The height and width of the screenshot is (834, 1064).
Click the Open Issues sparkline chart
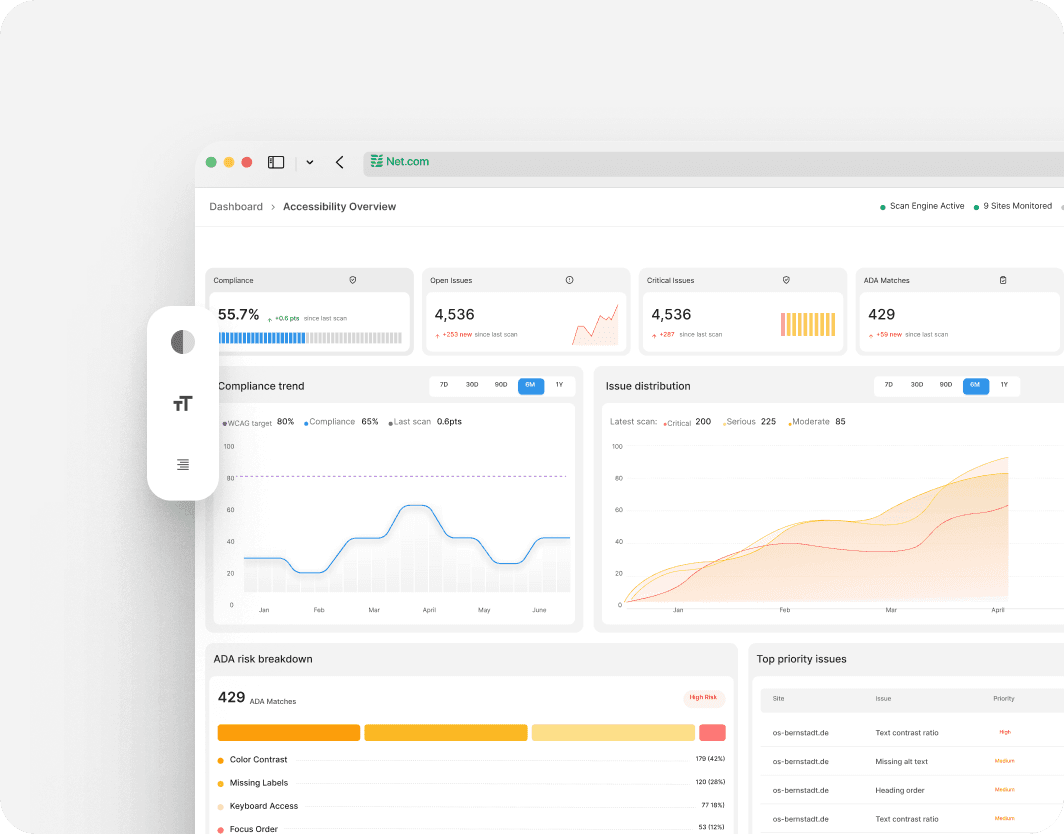click(595, 325)
